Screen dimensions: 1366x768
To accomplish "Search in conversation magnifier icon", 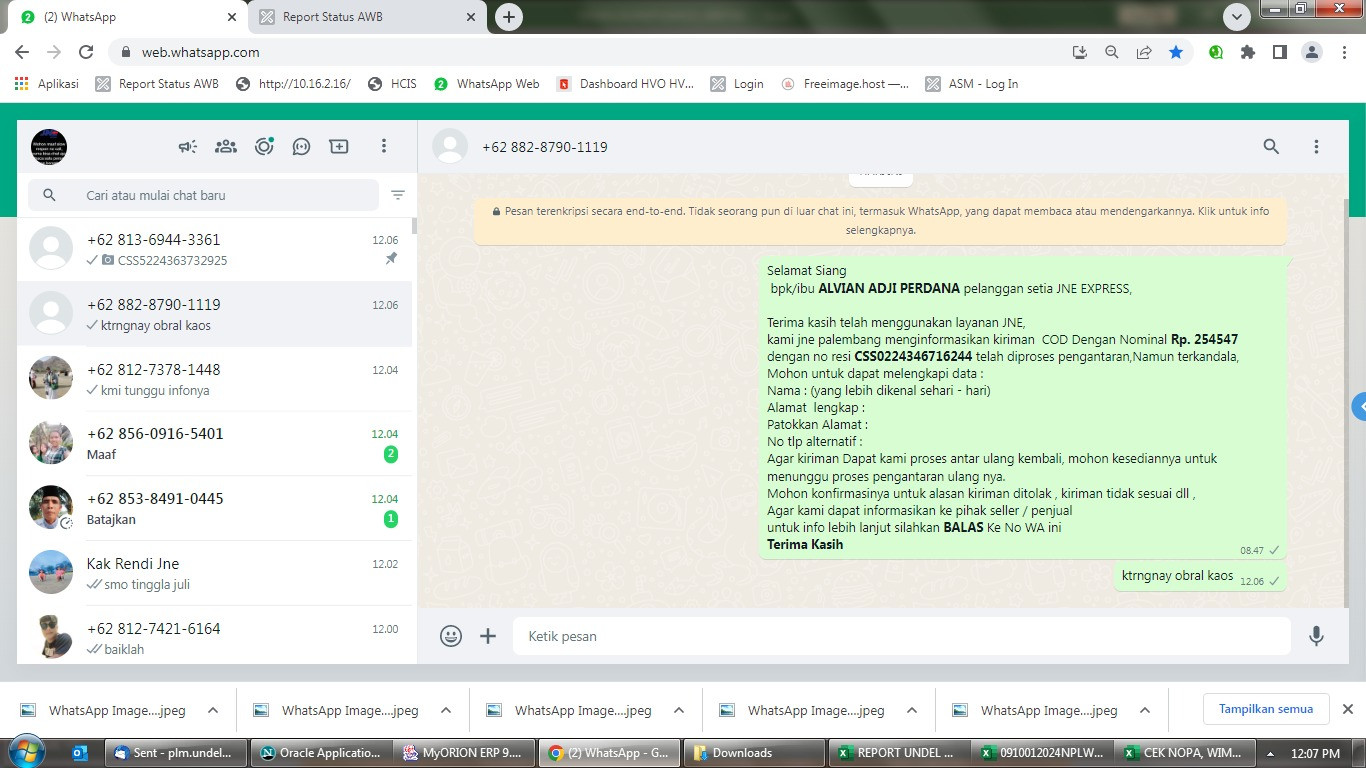I will [x=1271, y=147].
